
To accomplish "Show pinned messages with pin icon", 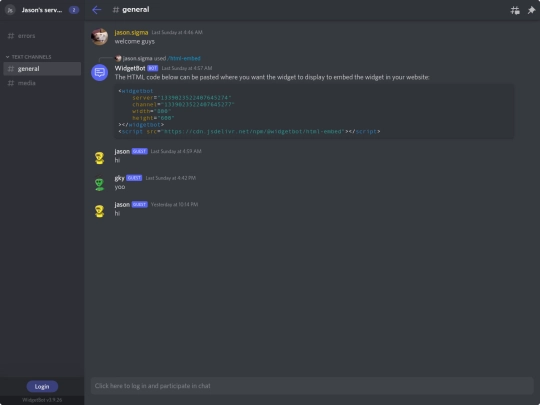I will pos(531,10).
